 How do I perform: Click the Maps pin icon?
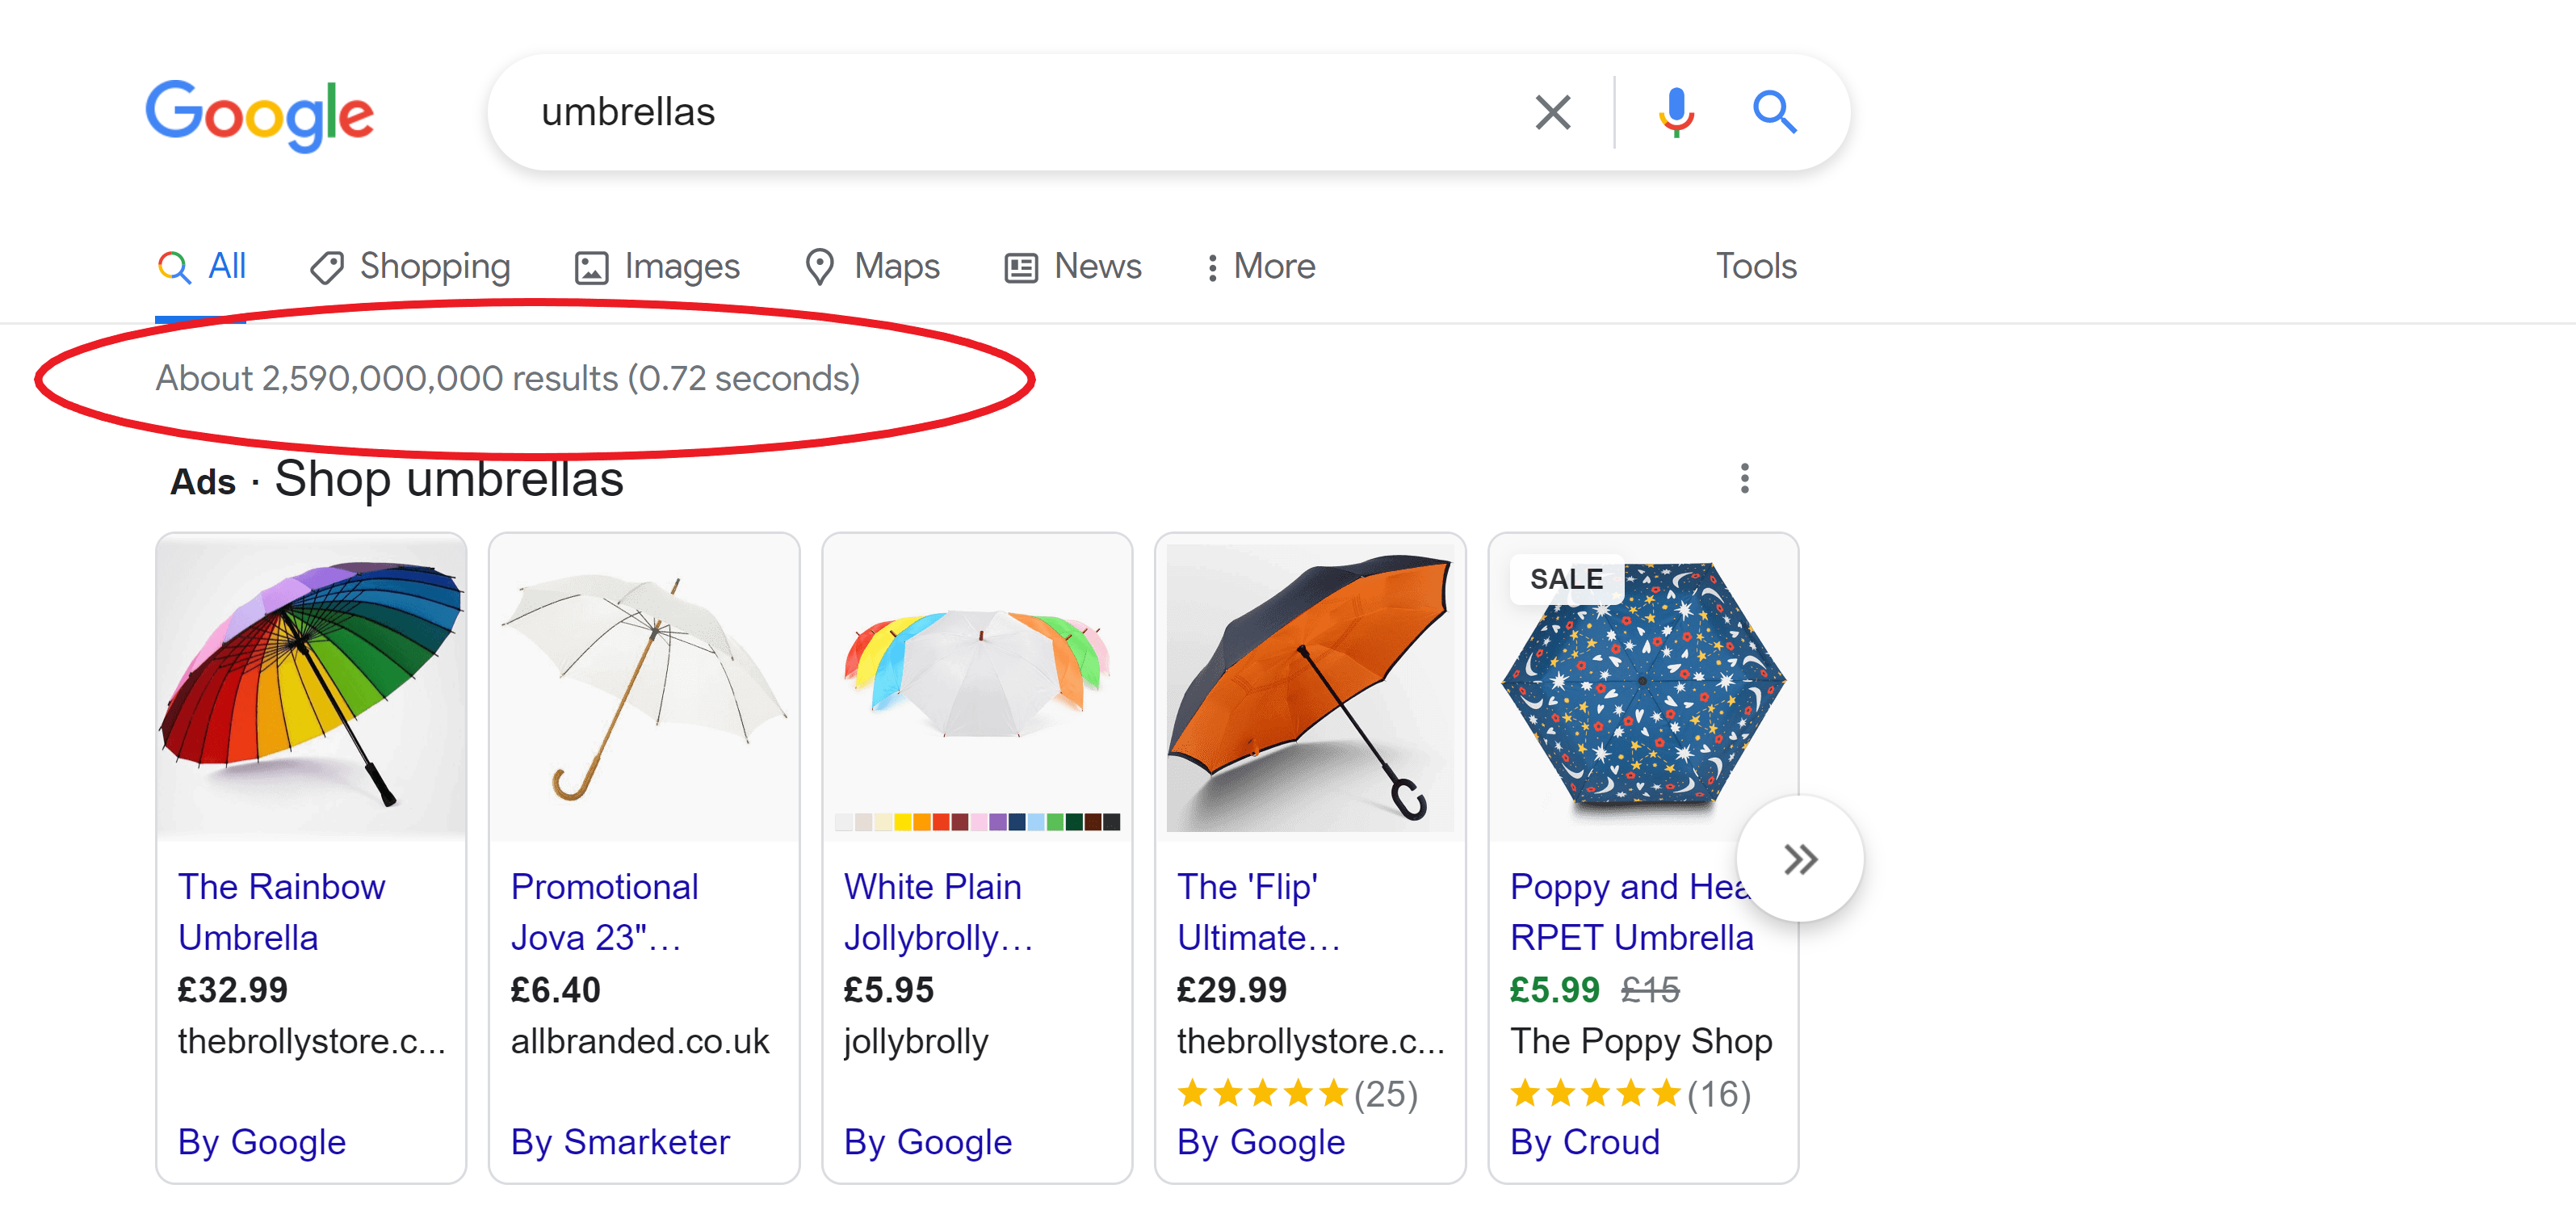pyautogui.click(x=819, y=267)
